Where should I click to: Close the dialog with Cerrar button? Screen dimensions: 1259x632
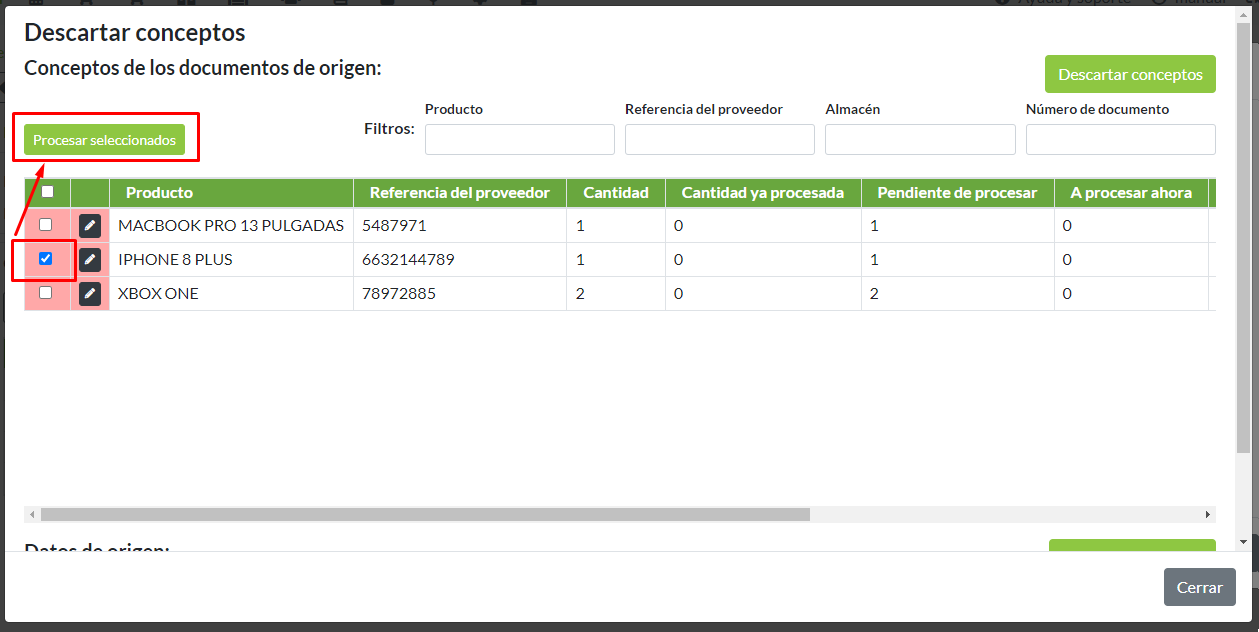(x=1199, y=587)
